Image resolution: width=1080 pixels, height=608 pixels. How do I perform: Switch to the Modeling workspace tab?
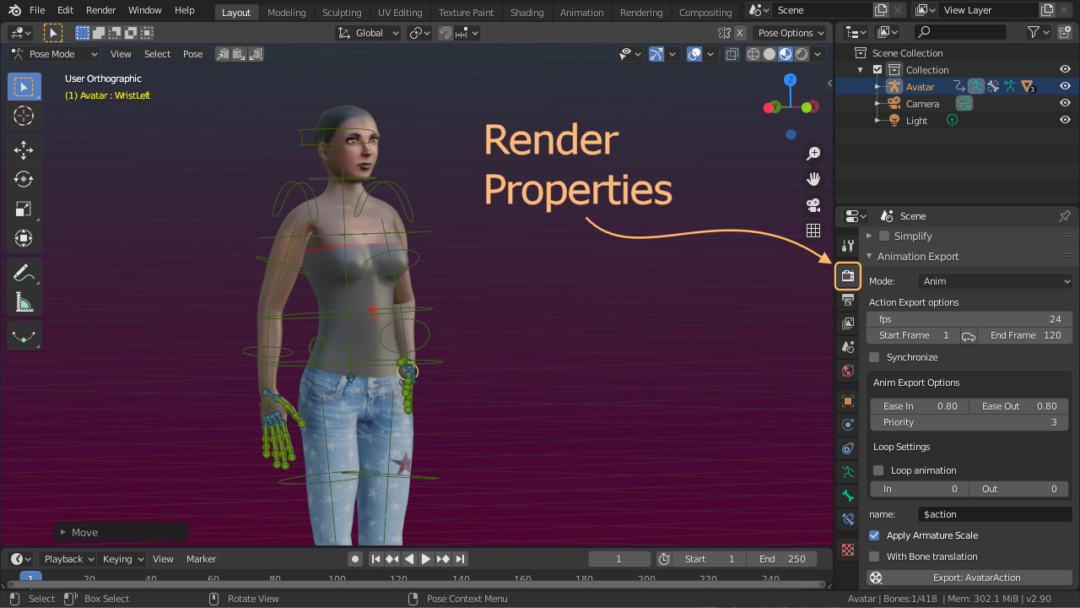tap(286, 13)
